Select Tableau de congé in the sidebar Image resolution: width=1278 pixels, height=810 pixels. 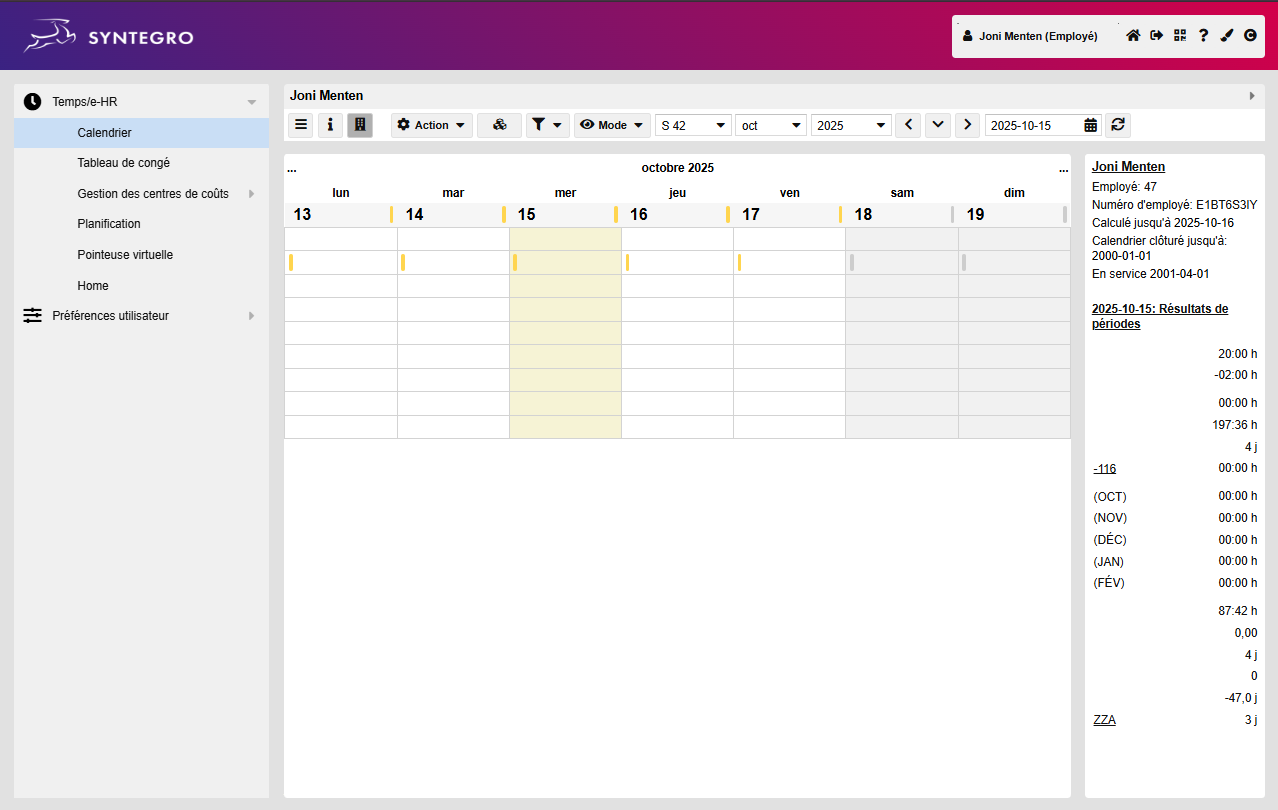[121, 162]
